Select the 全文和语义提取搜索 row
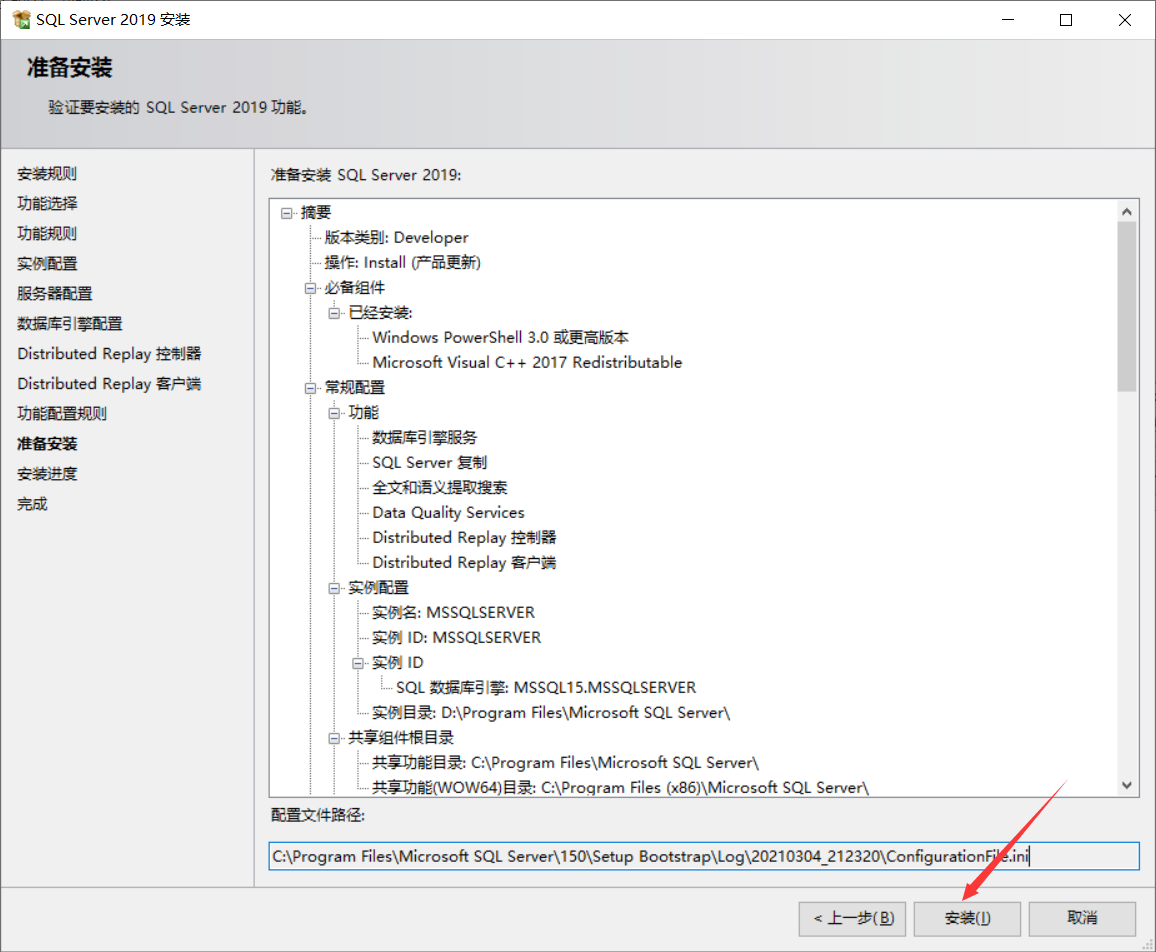The width and height of the screenshot is (1156, 952). (440, 488)
